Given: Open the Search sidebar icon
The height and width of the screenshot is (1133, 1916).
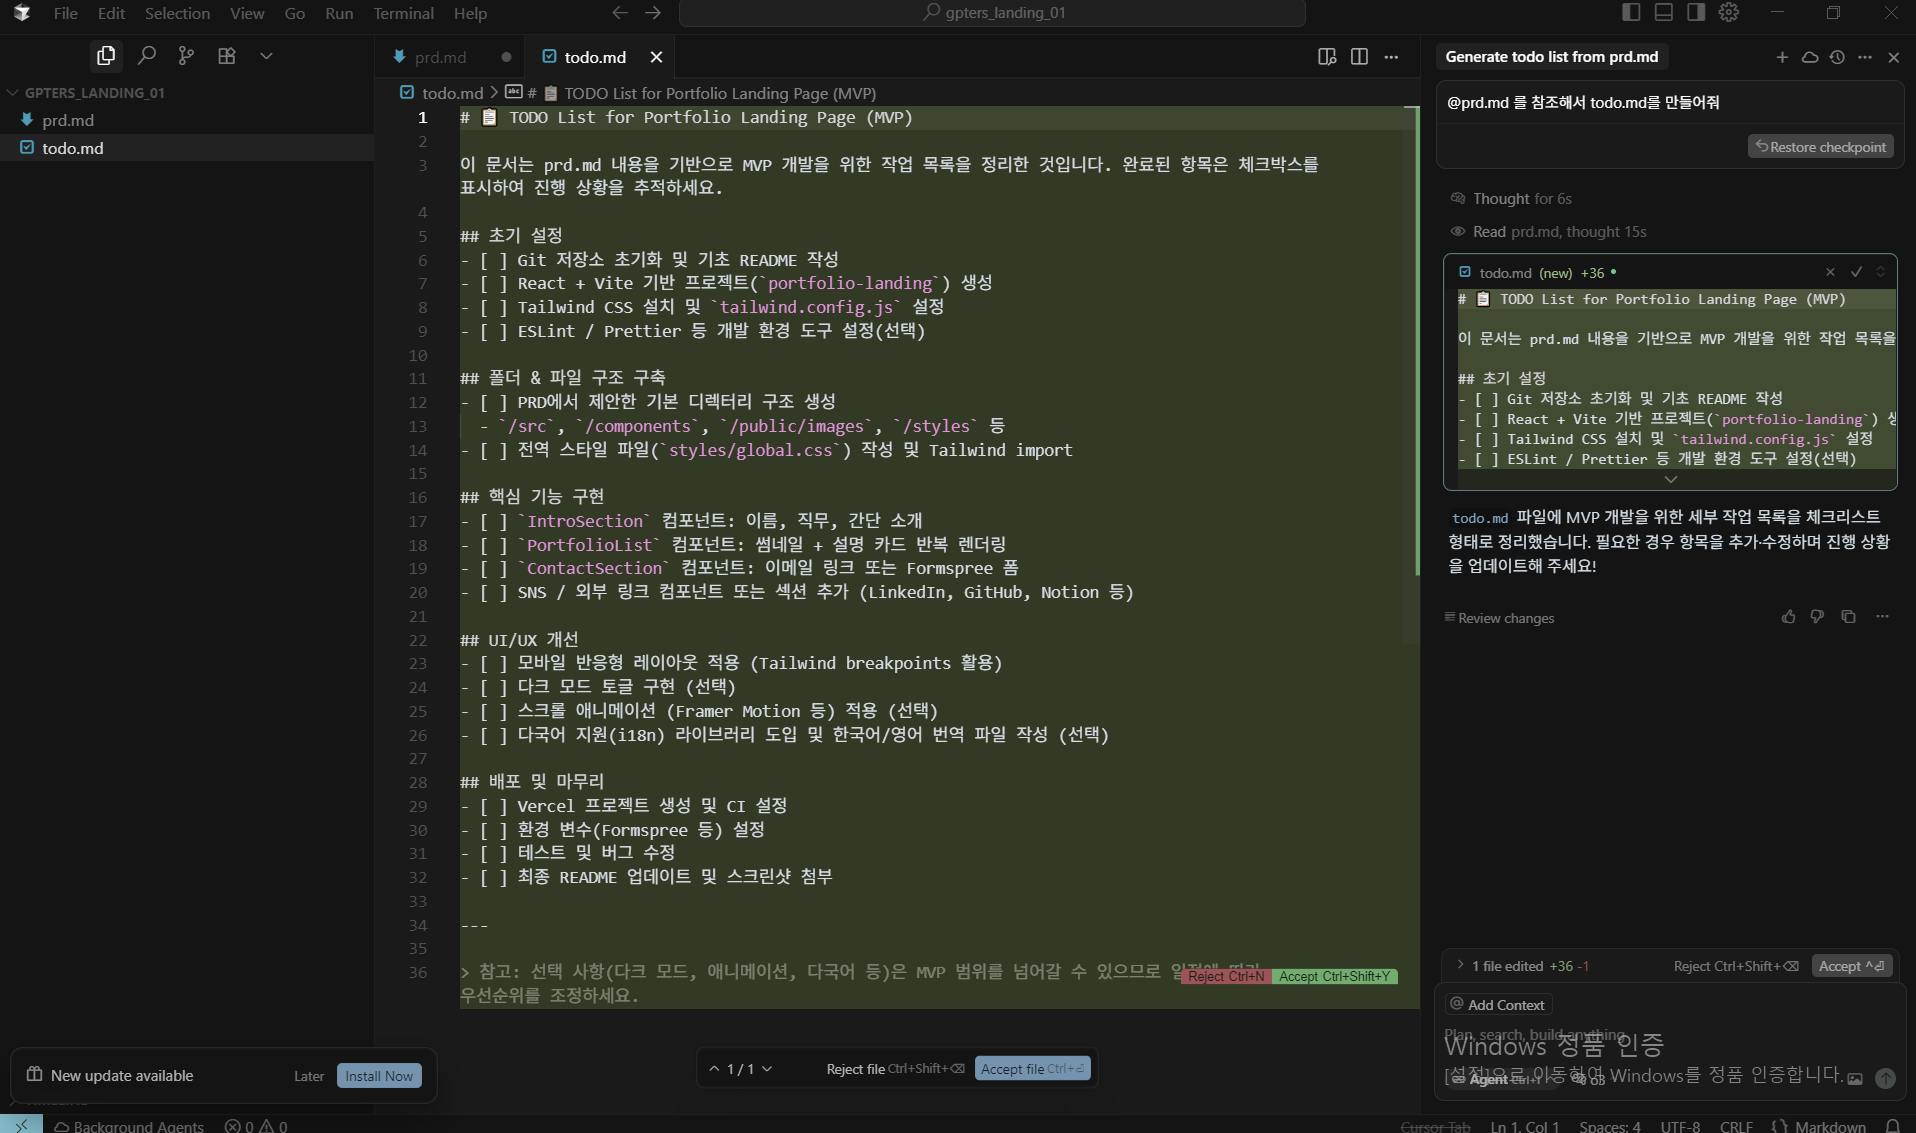Looking at the screenshot, I should coord(147,56).
